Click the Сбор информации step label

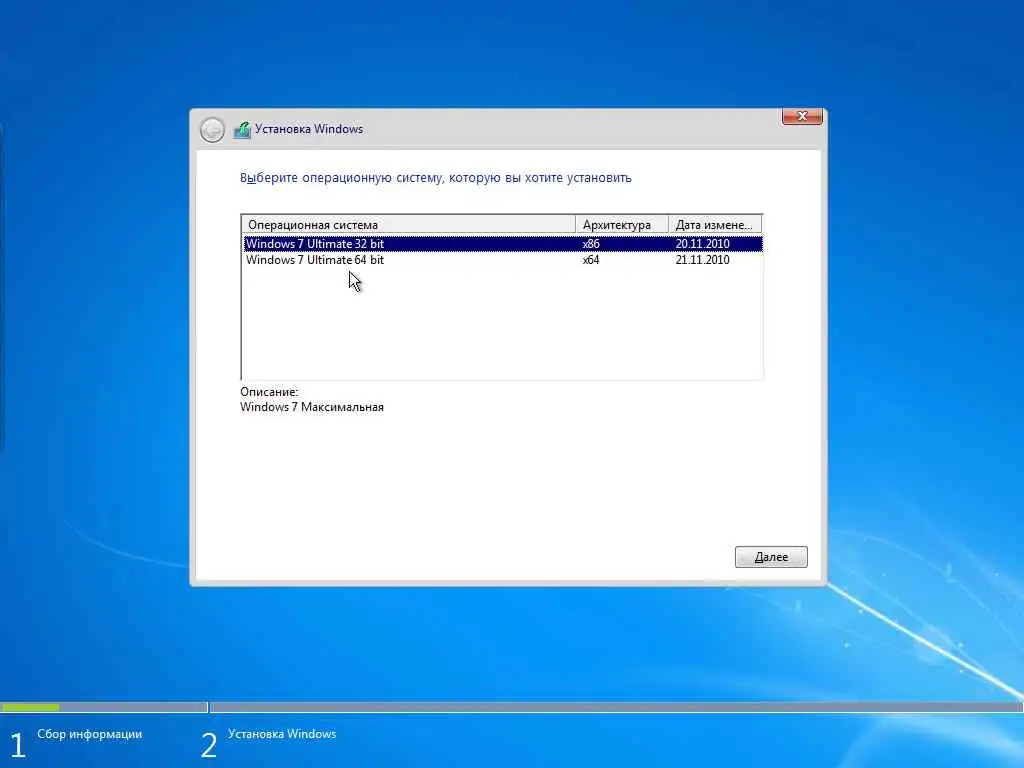89,734
